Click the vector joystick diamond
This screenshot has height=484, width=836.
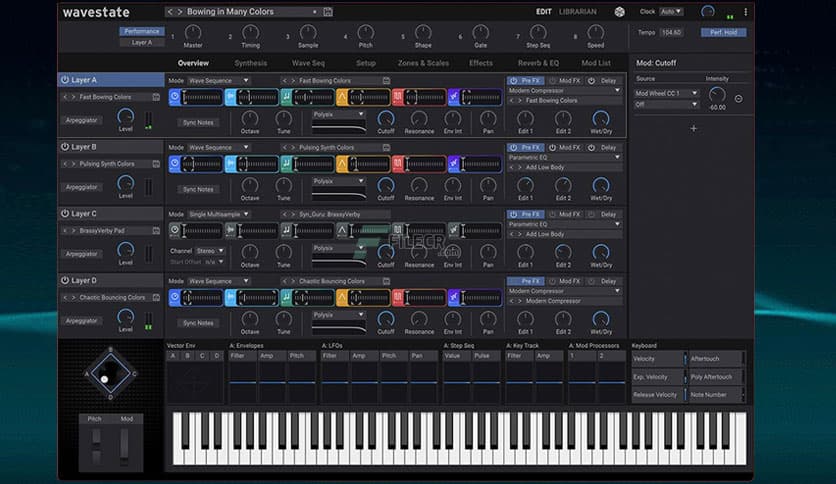tap(110, 373)
